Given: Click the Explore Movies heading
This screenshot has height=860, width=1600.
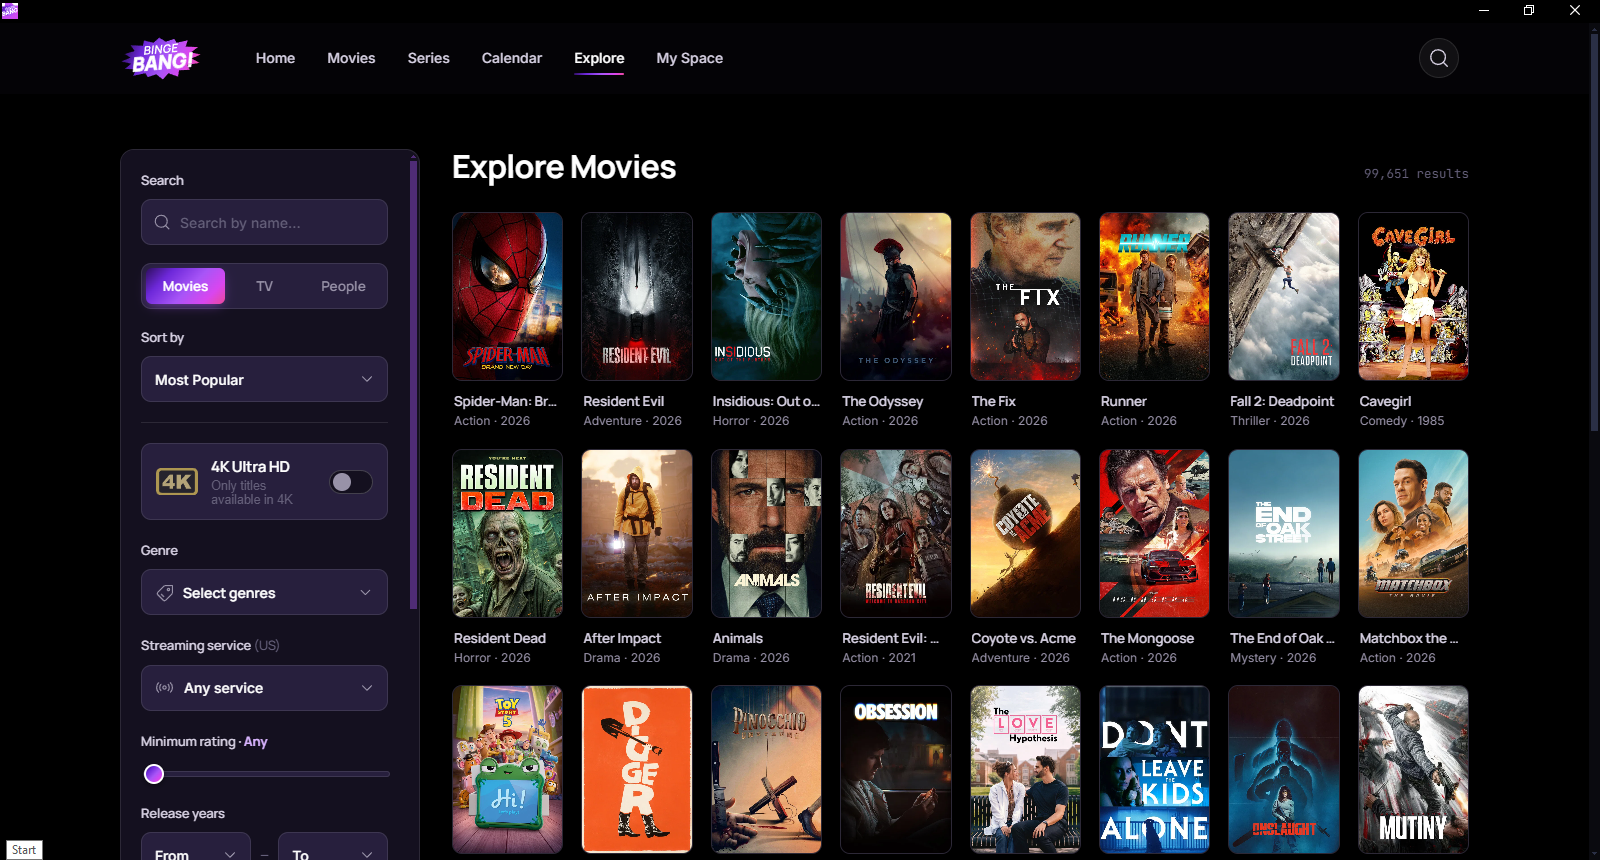Looking at the screenshot, I should pos(564,167).
